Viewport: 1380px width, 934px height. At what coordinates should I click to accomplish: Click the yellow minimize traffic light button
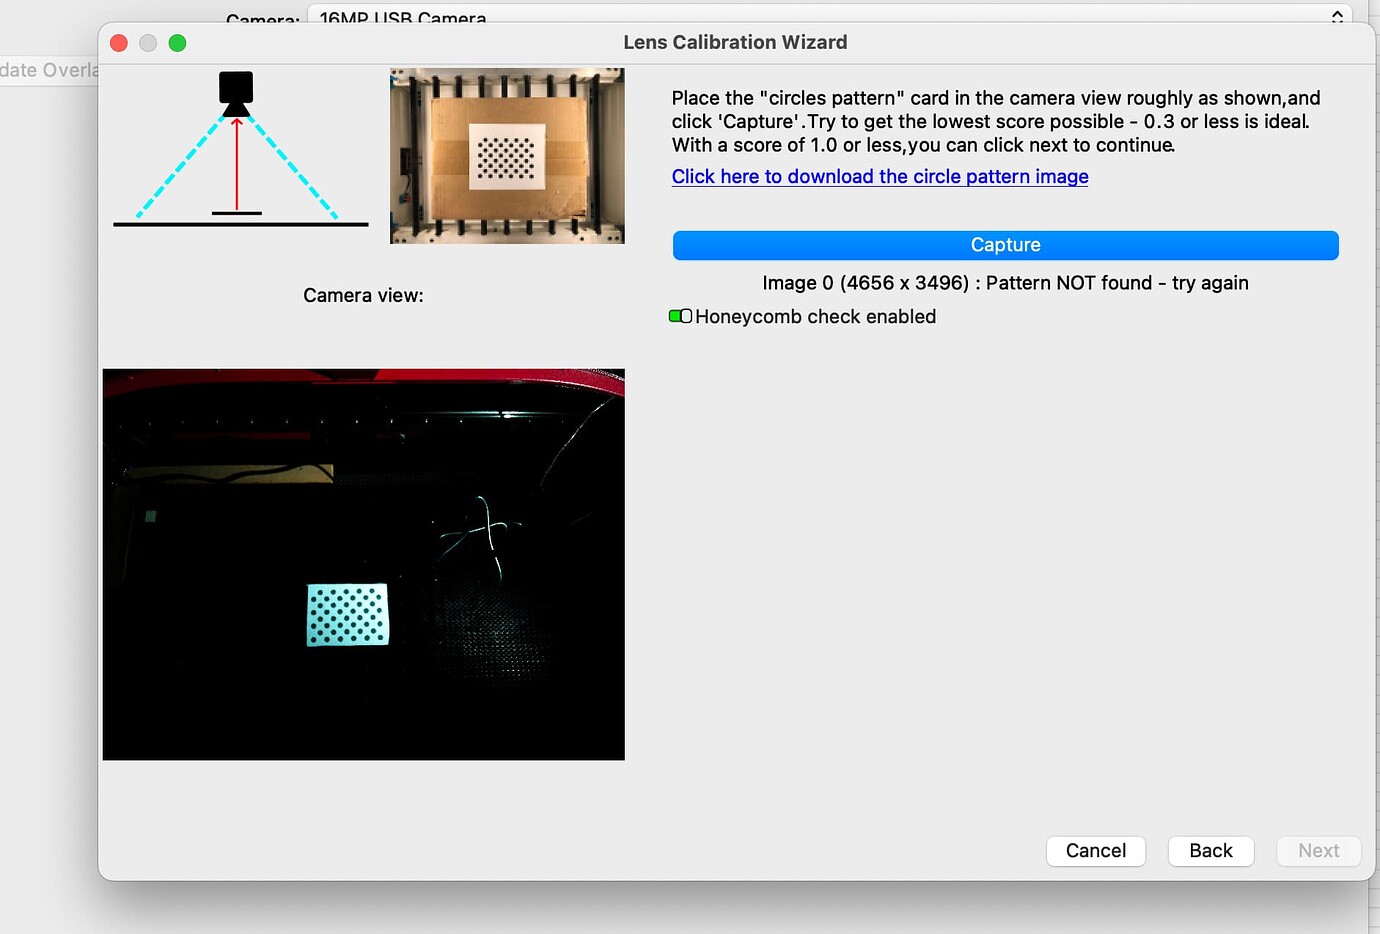tap(148, 43)
